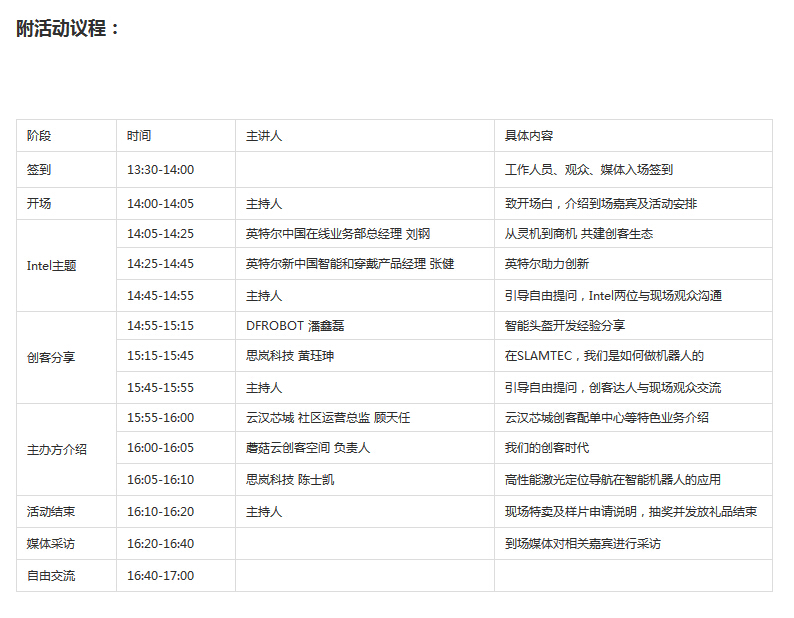
Task: Select the 16:40-17:00 time cell
Action: (x=160, y=576)
